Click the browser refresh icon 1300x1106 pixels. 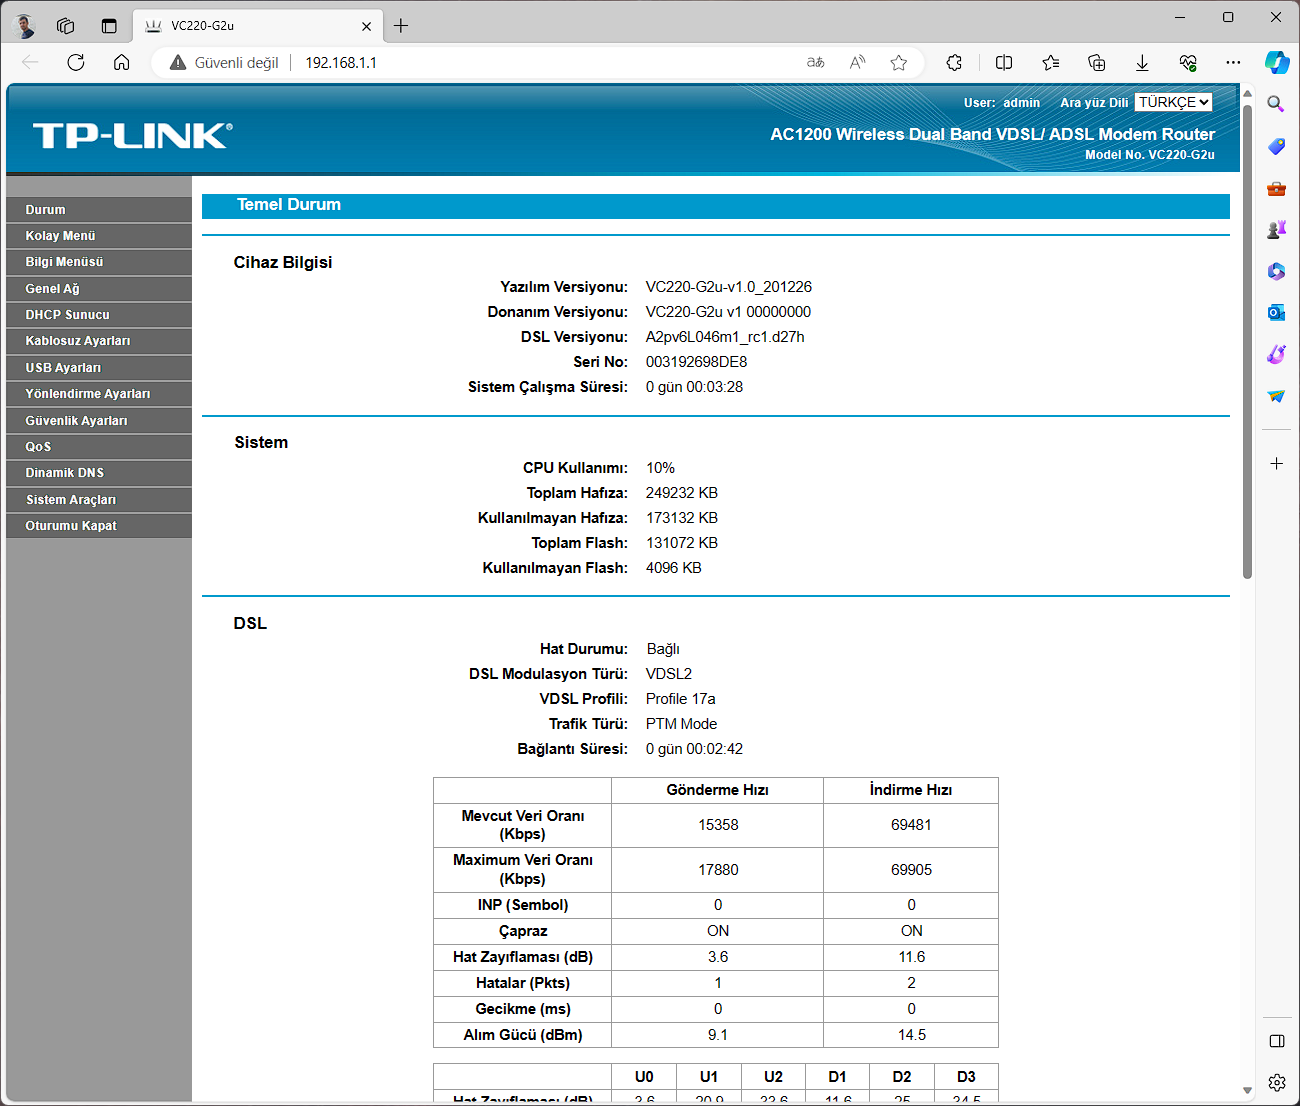click(x=76, y=62)
